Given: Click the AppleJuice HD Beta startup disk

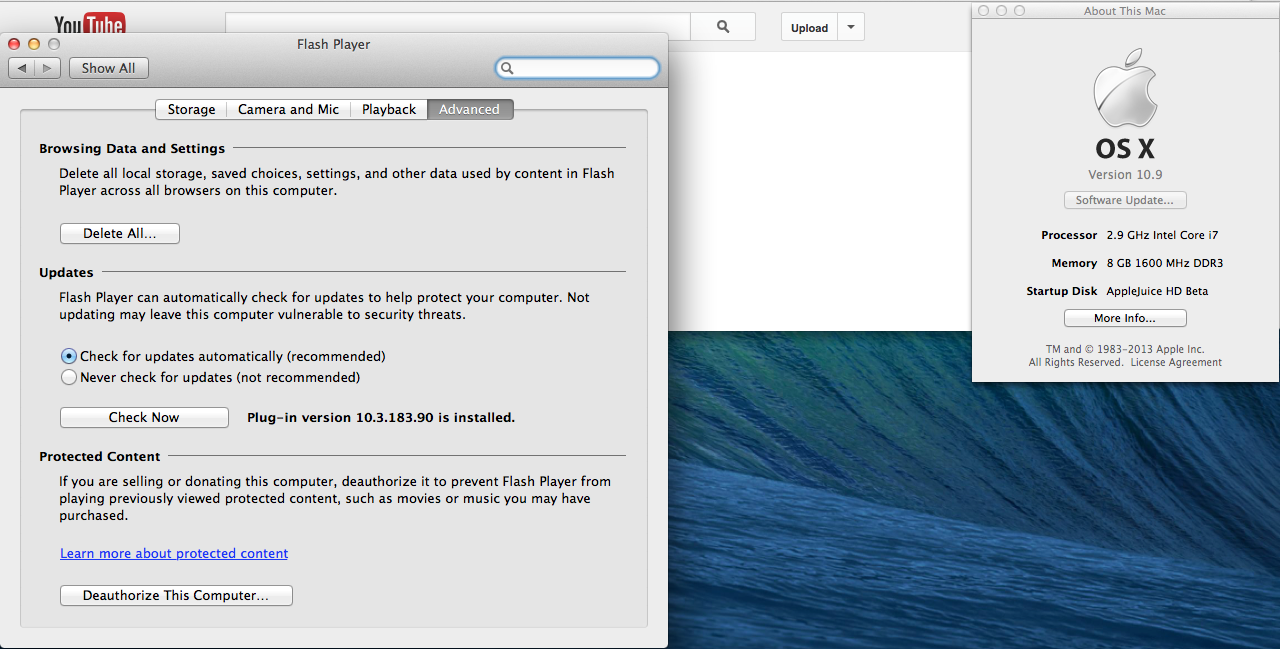Looking at the screenshot, I should [1157, 291].
